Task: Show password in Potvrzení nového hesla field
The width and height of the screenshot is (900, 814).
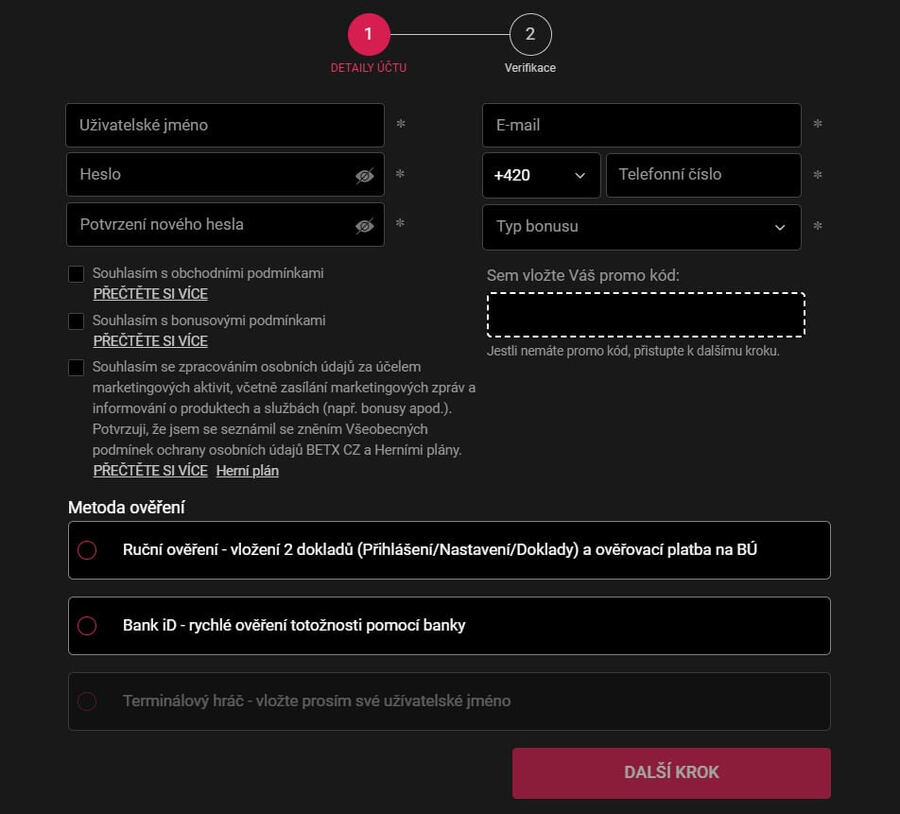Action: [x=364, y=226]
